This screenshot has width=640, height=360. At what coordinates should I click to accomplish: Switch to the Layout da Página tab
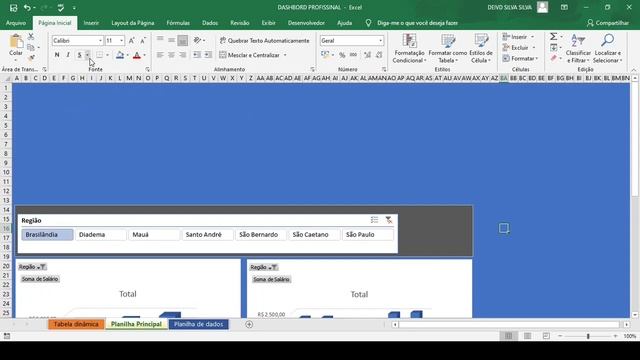(x=133, y=23)
